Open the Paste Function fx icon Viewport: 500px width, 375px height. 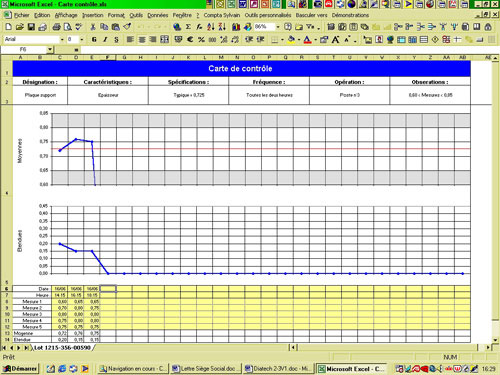199,27
